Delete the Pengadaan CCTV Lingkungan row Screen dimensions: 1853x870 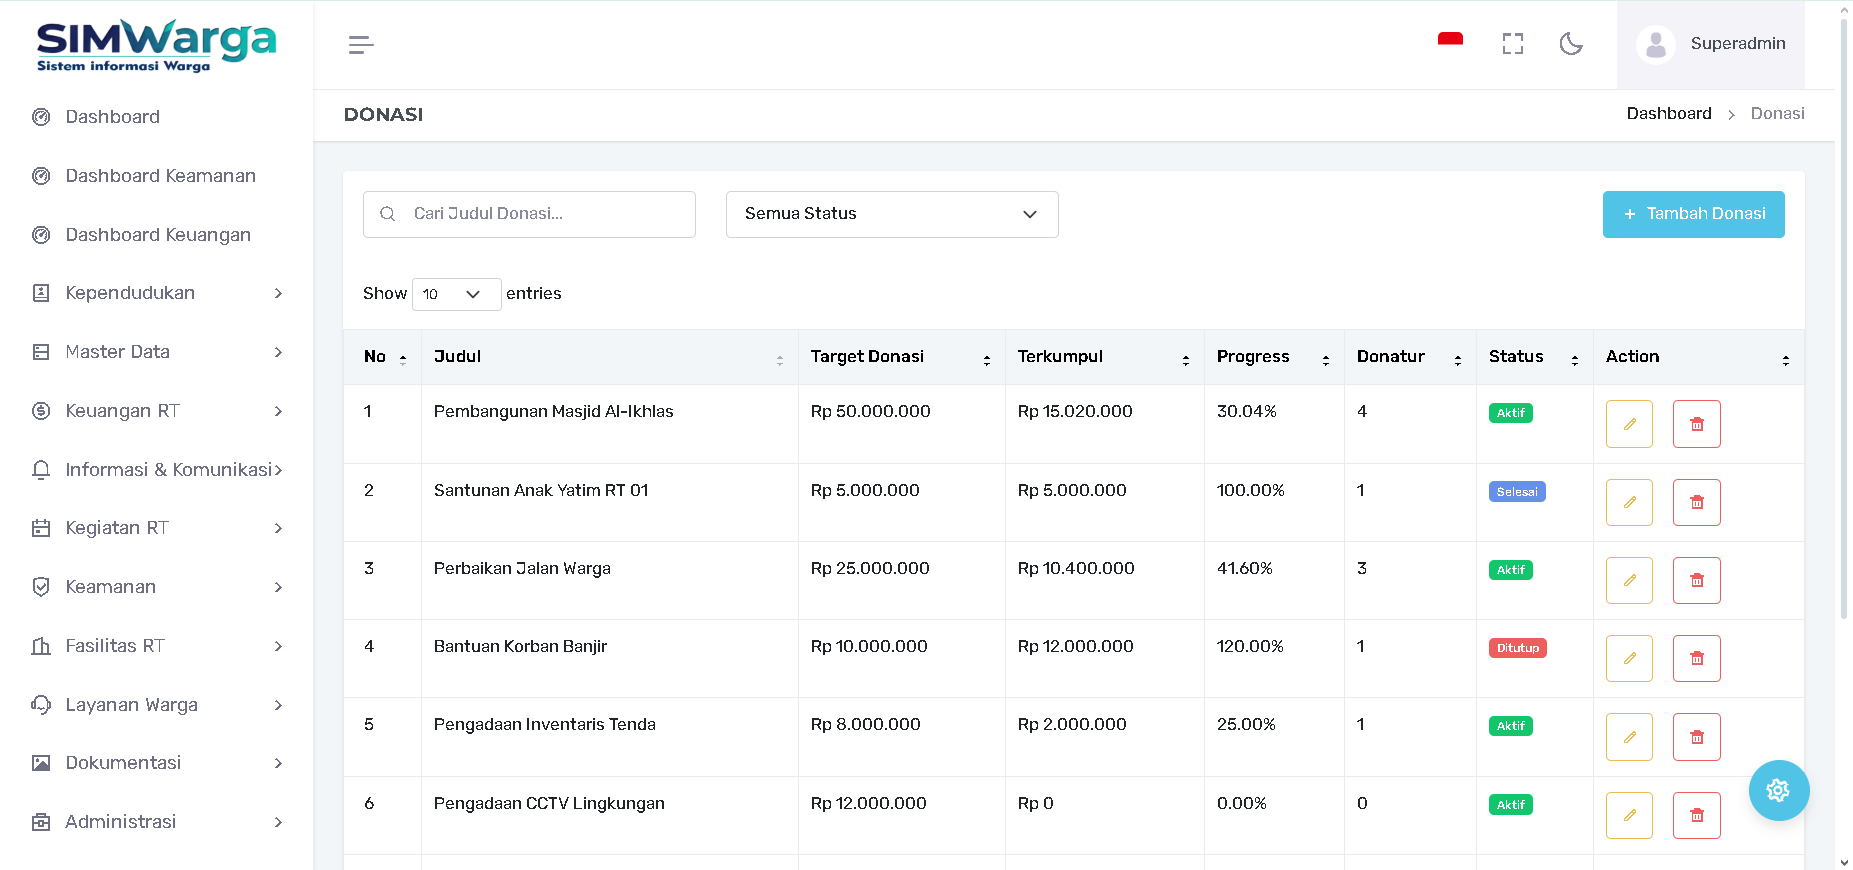(1696, 815)
